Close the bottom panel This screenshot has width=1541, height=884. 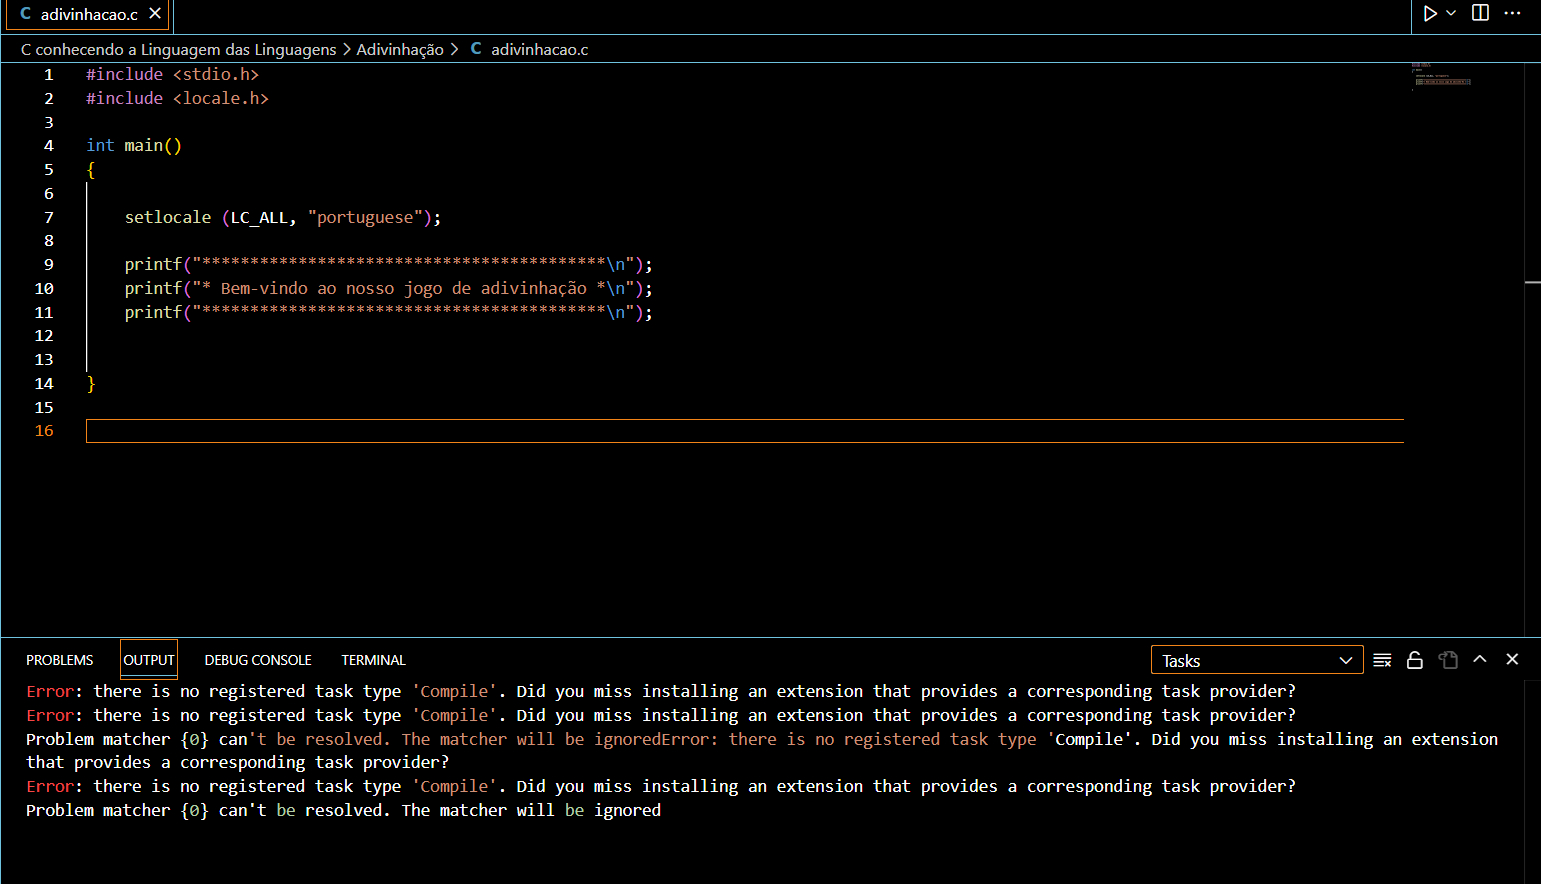click(1512, 659)
